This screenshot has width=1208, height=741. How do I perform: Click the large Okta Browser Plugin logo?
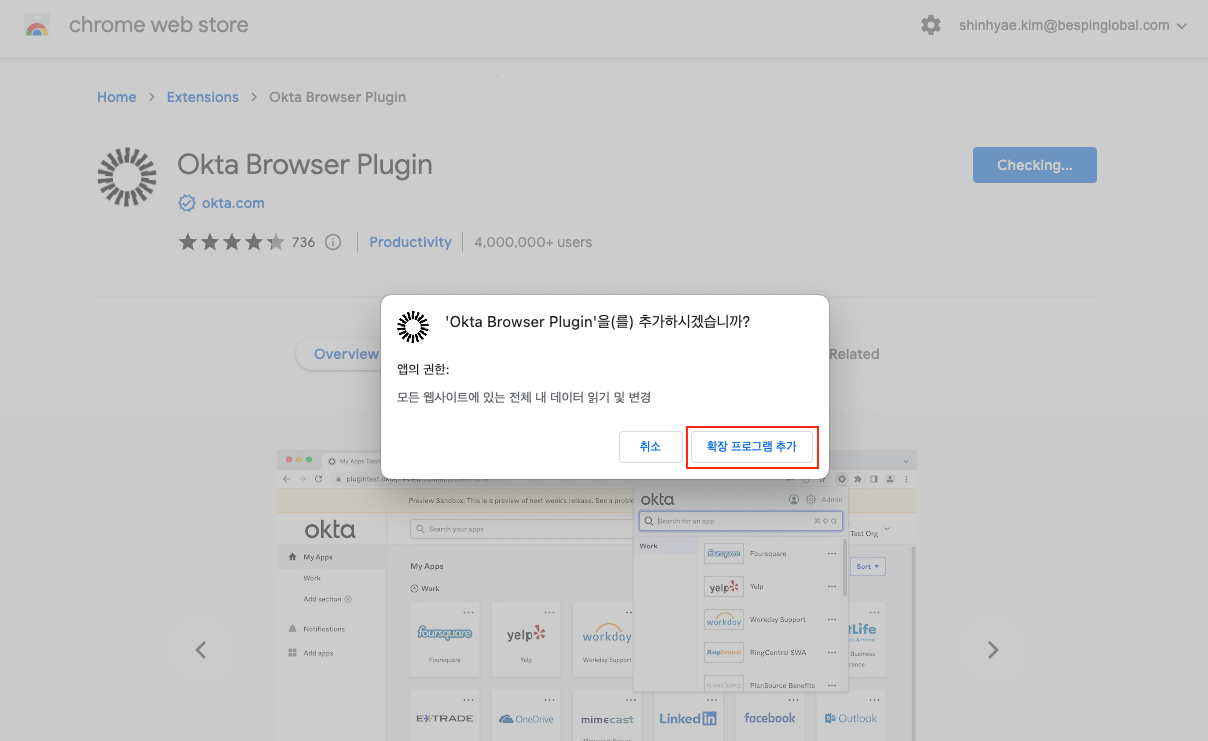(127, 177)
